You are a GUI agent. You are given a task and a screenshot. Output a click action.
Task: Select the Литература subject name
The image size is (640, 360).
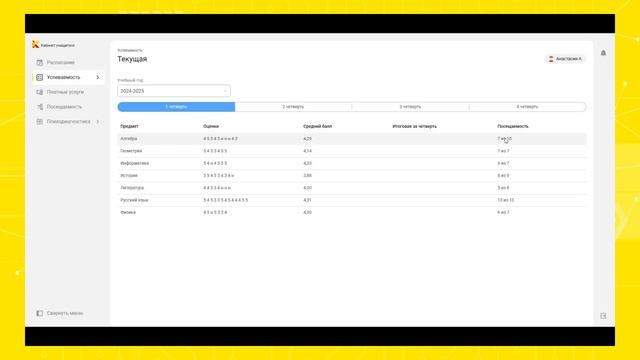coord(132,188)
